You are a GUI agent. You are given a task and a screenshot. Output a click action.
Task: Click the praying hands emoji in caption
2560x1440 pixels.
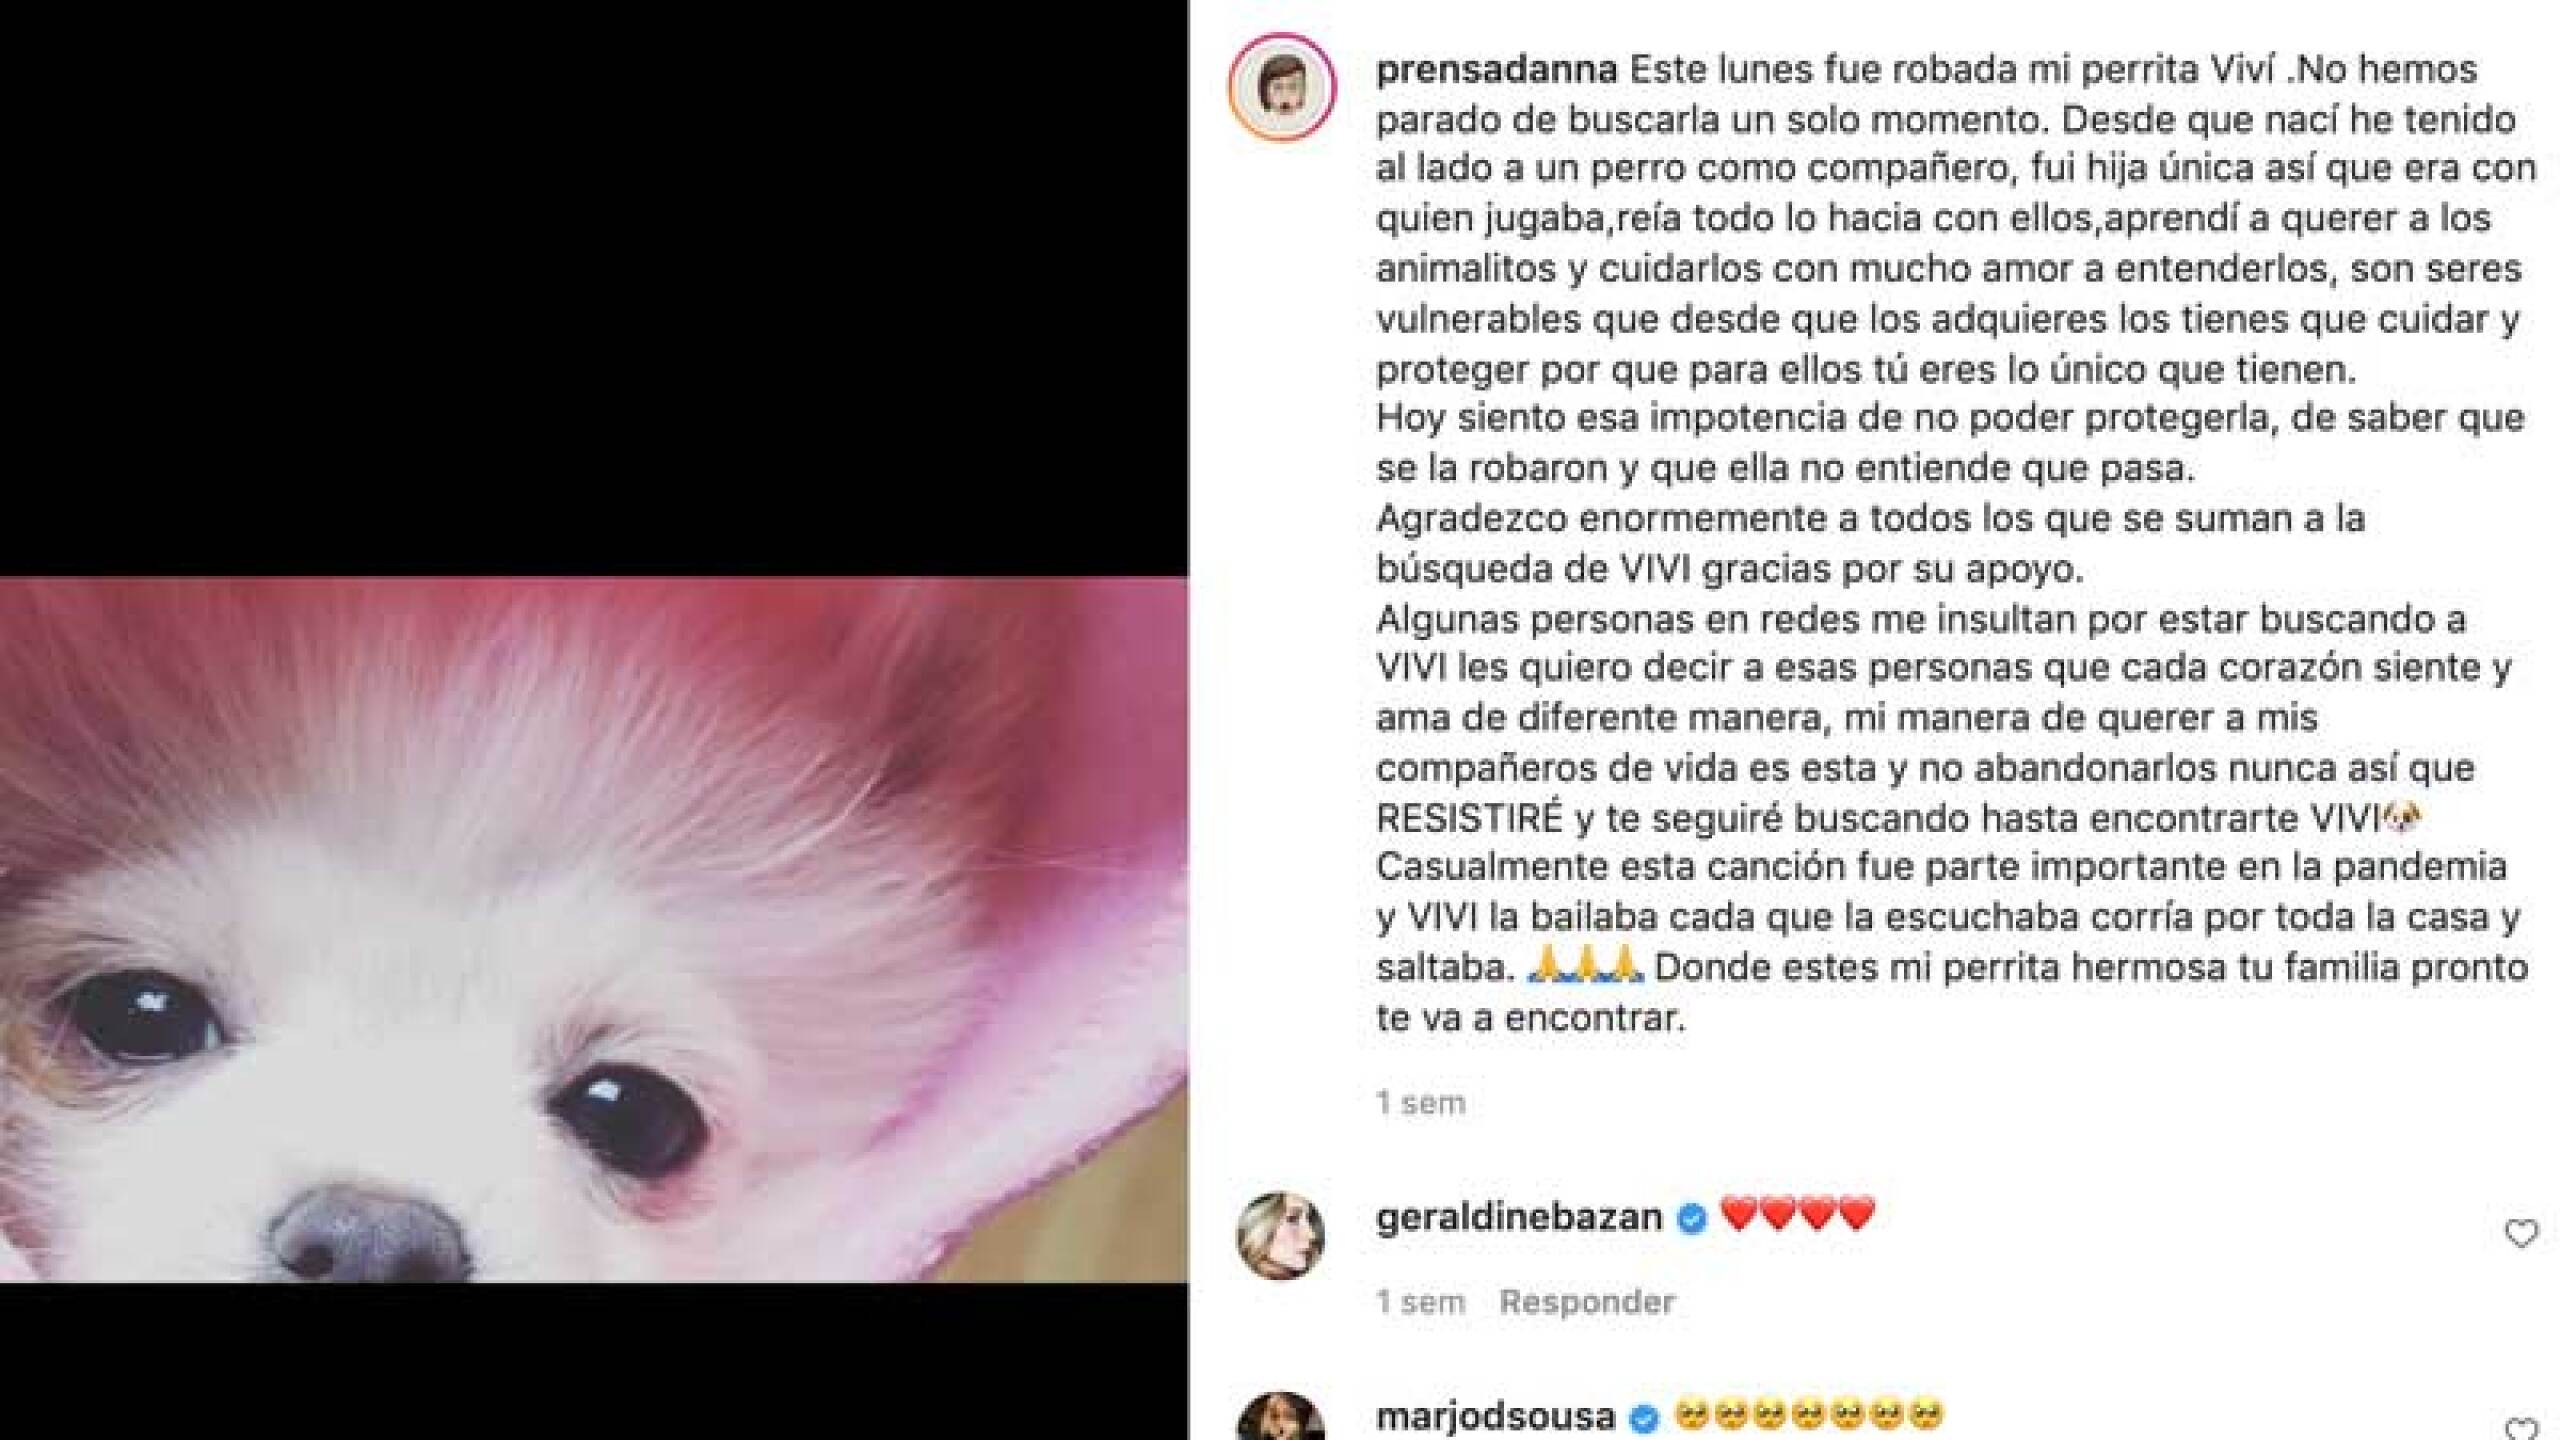coord(1587,966)
